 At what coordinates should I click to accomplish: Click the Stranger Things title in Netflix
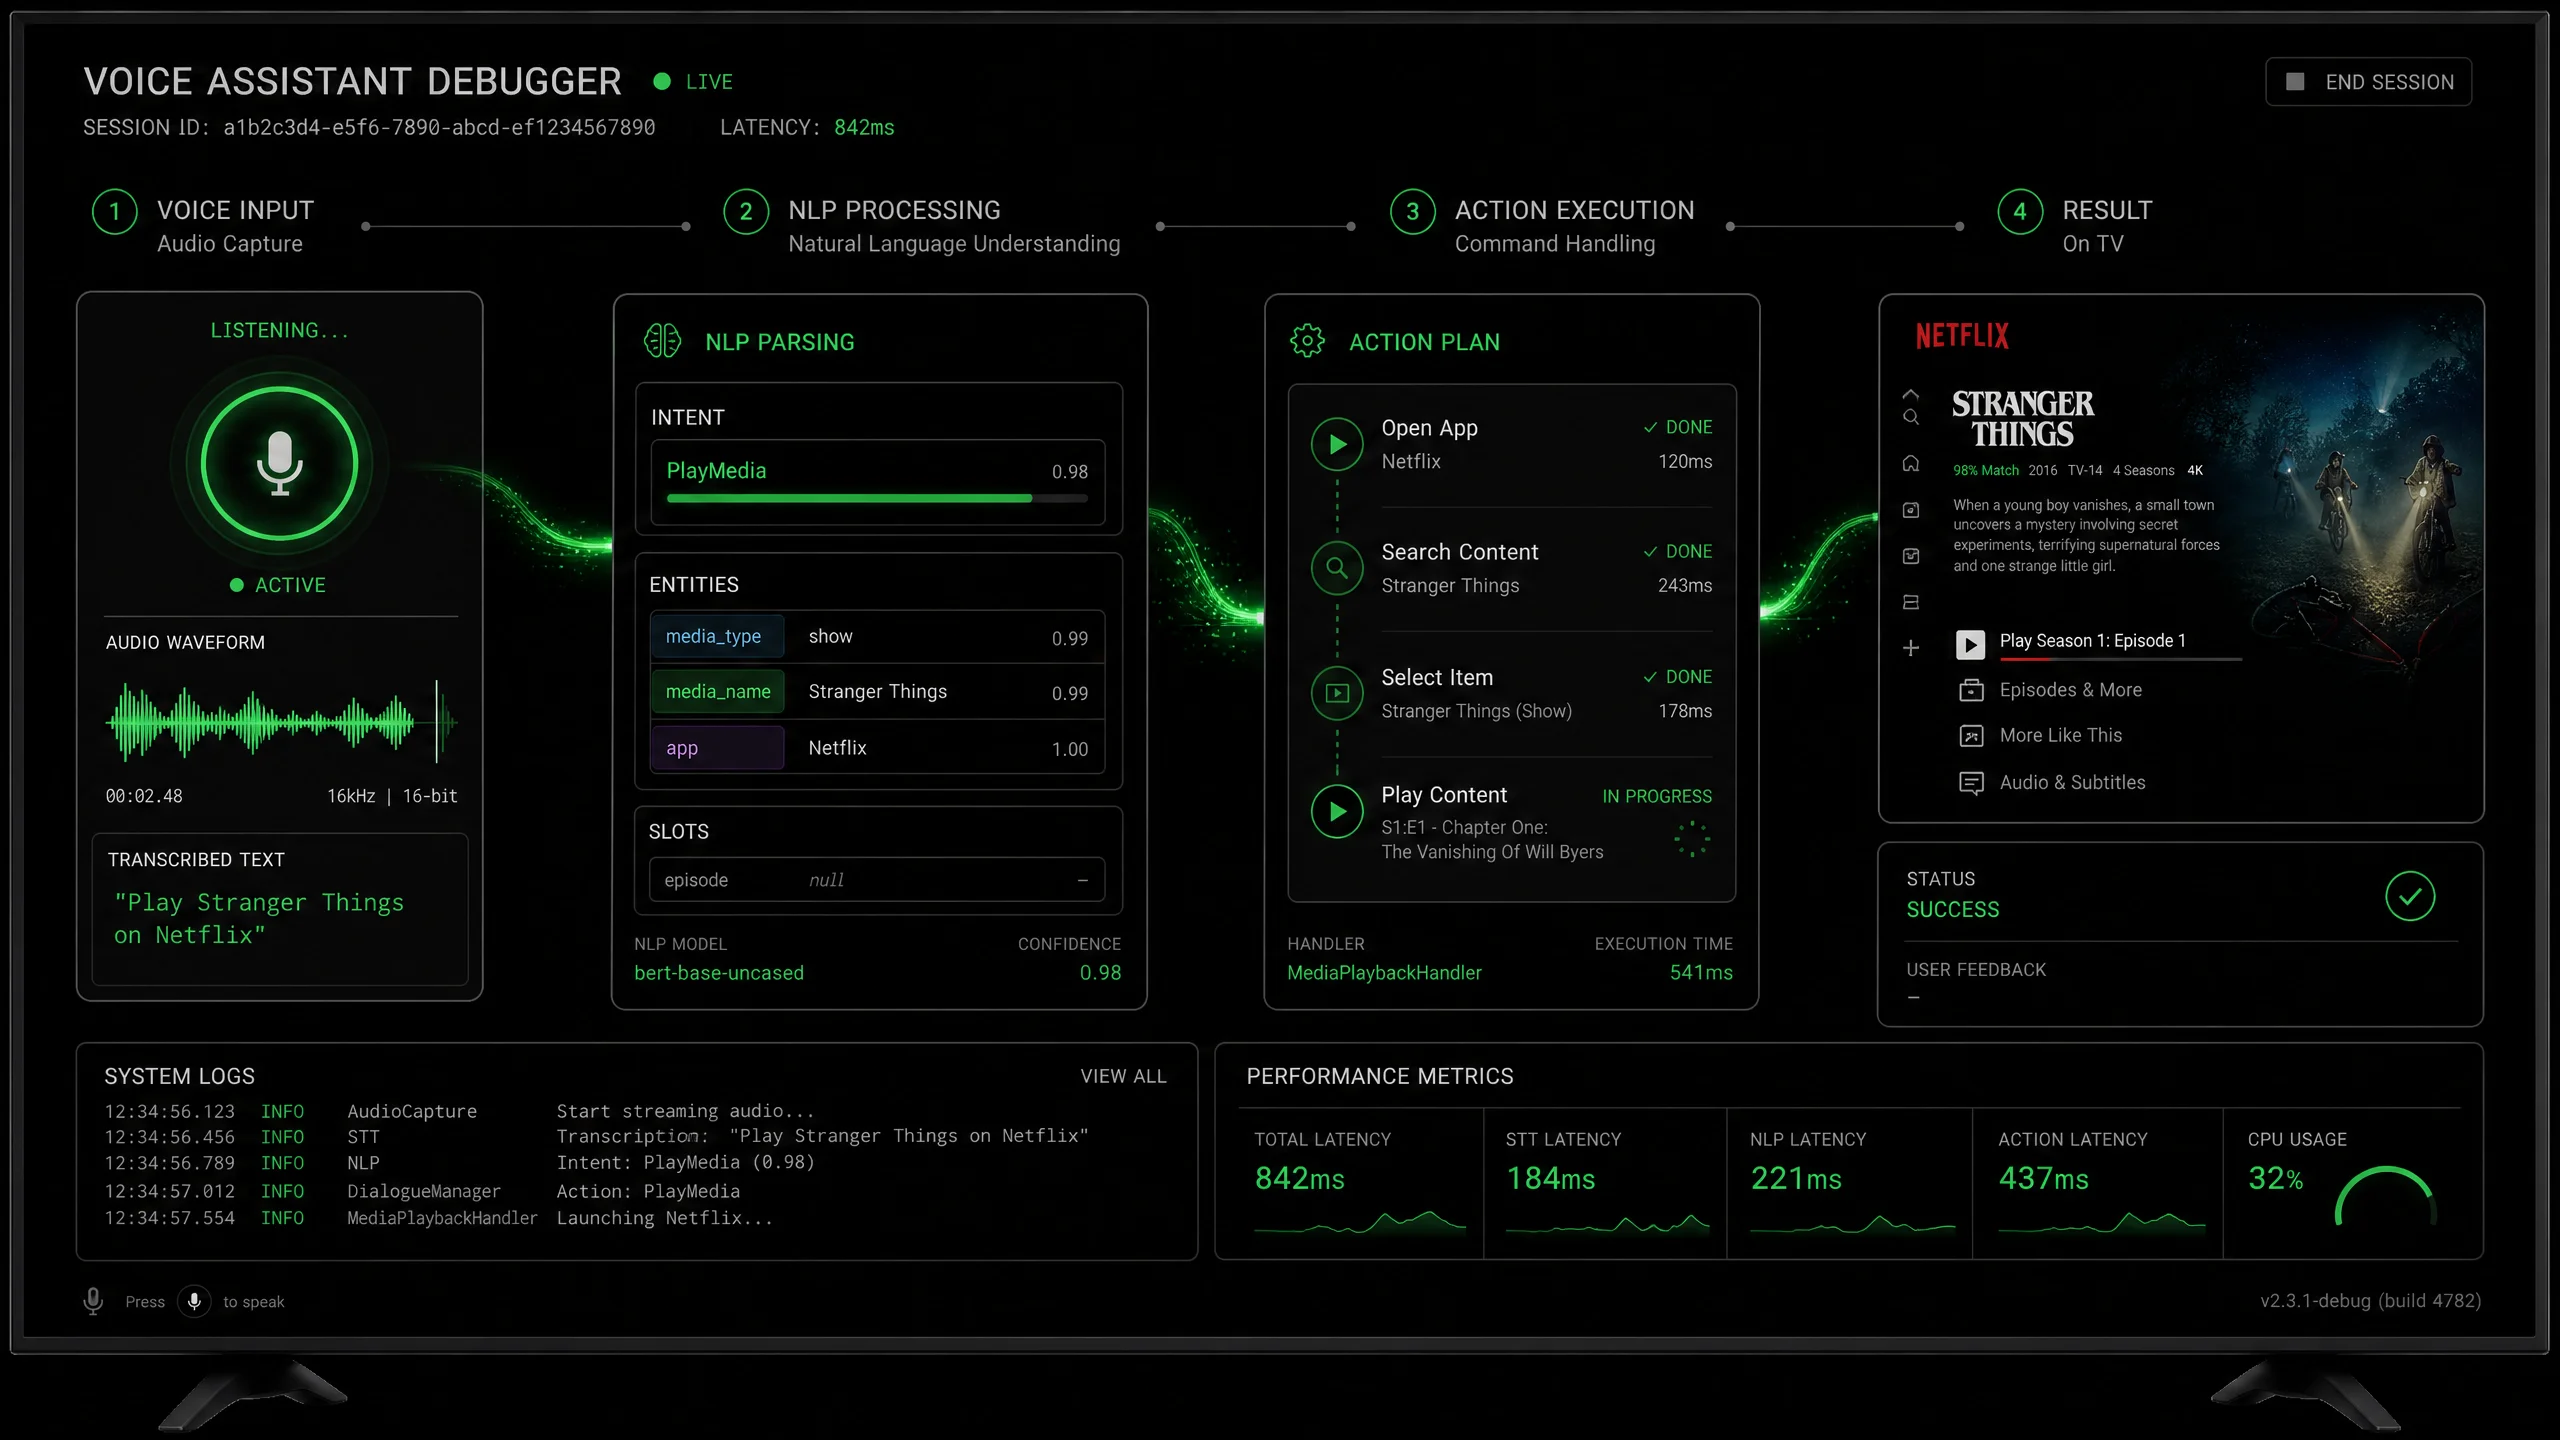click(x=2023, y=419)
